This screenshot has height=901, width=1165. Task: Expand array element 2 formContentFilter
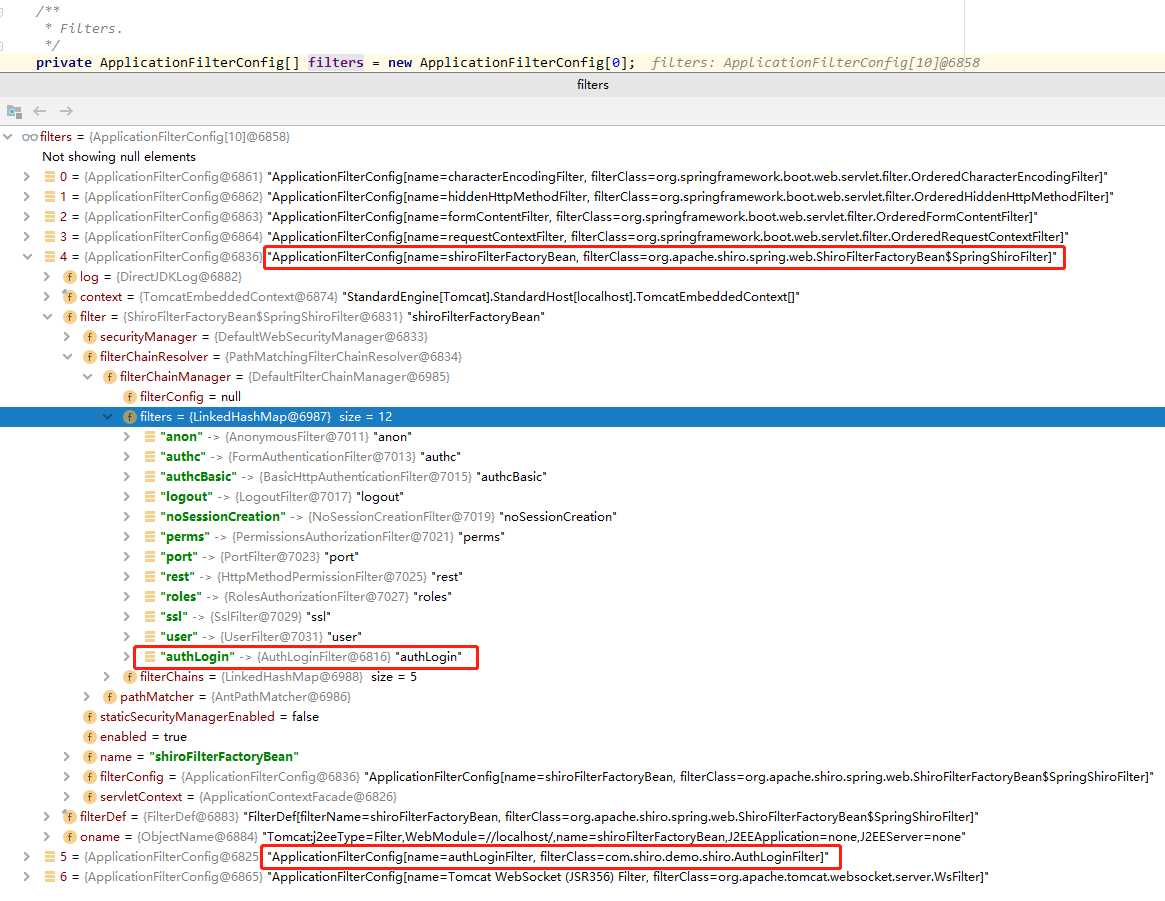click(x=27, y=217)
